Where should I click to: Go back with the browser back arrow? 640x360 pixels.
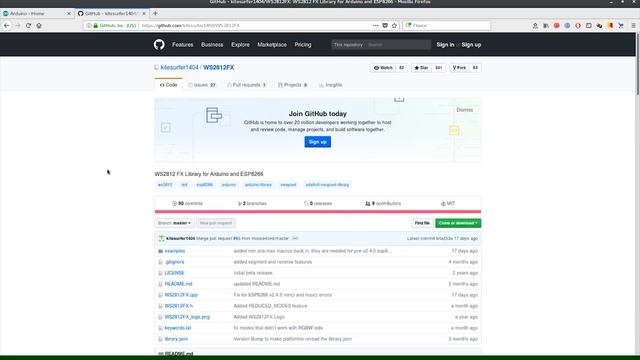coord(7,25)
